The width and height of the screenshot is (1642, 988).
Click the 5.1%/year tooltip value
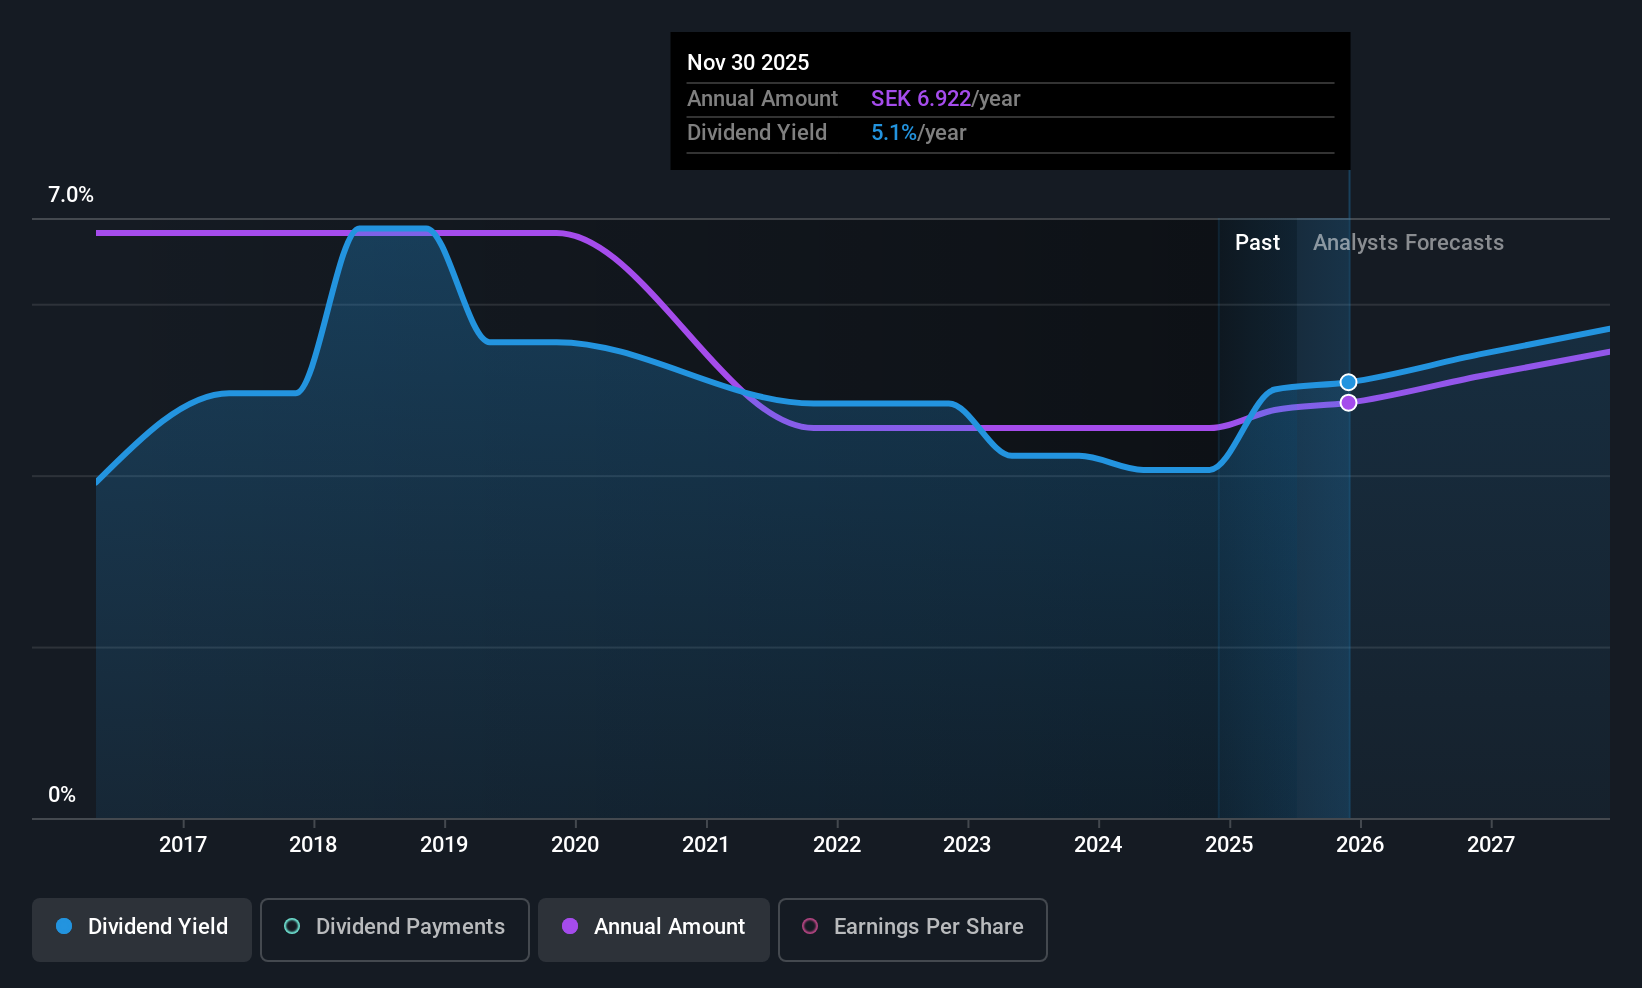[x=918, y=133]
